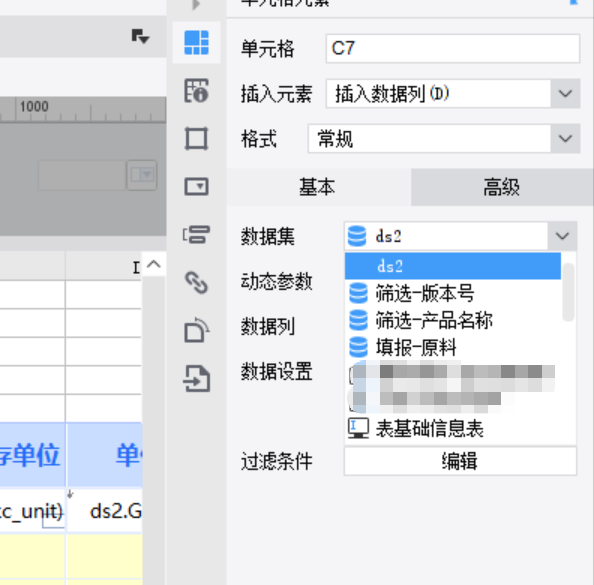Viewport: 594px width, 585px height.
Task: Open the cell element panel icon
Action: coord(196,43)
